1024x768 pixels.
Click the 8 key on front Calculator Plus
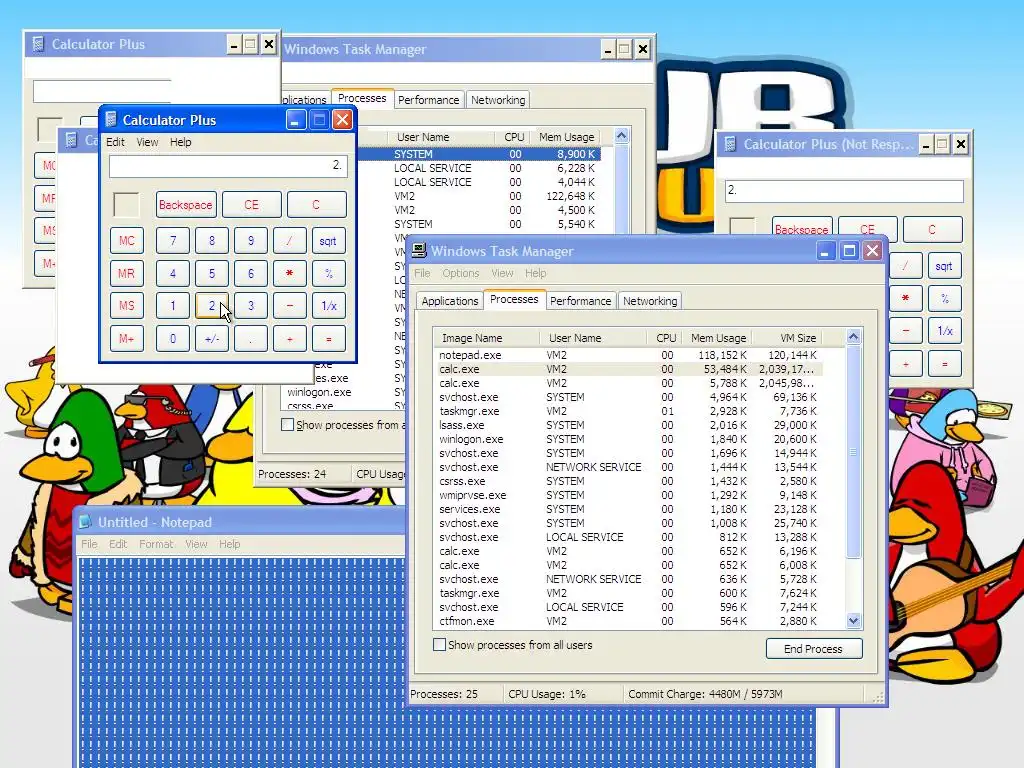tap(212, 240)
